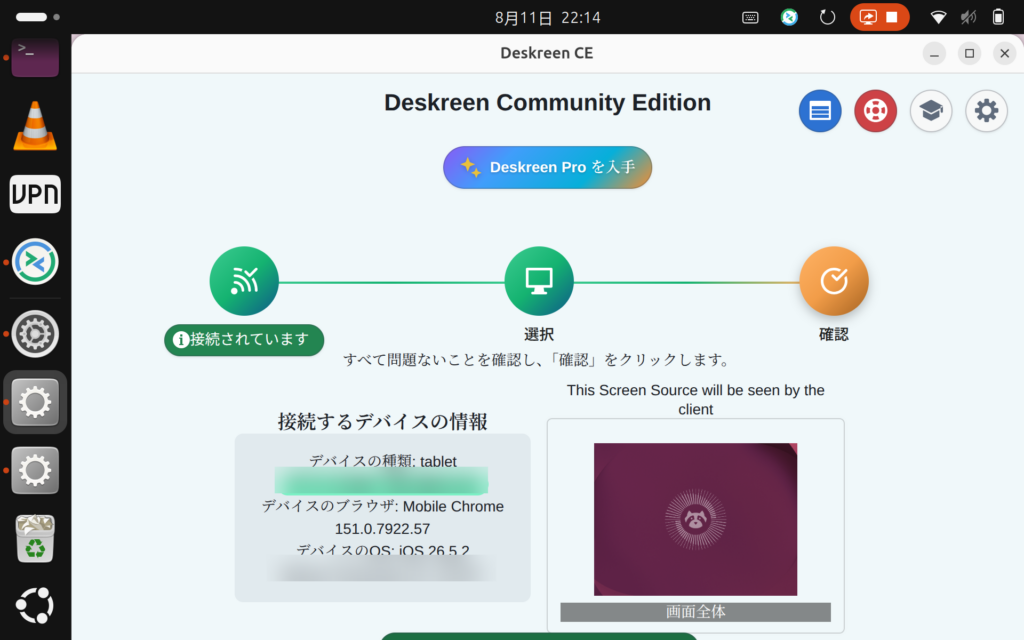This screenshot has height=640, width=1024.
Task: Open Deskreen settings gear icon
Action: 986,111
